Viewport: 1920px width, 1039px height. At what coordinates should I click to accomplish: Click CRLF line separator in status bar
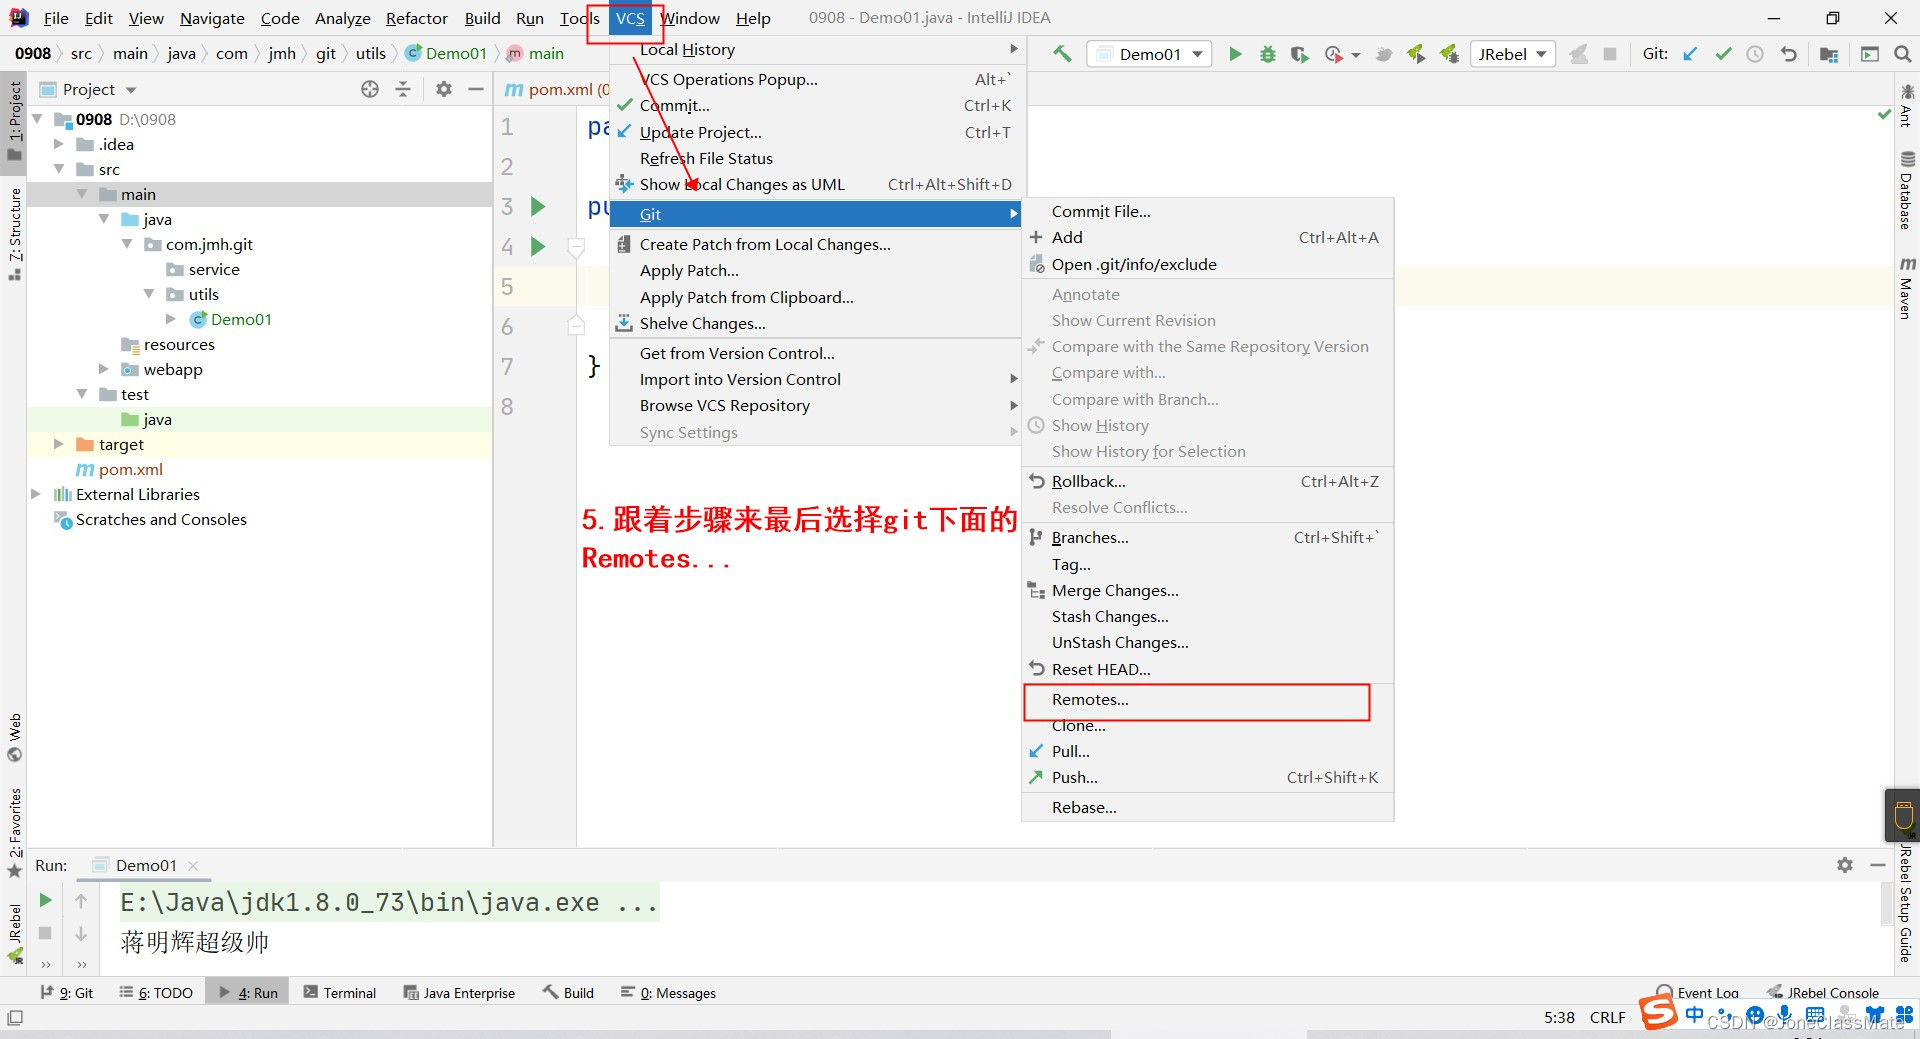(1608, 1018)
